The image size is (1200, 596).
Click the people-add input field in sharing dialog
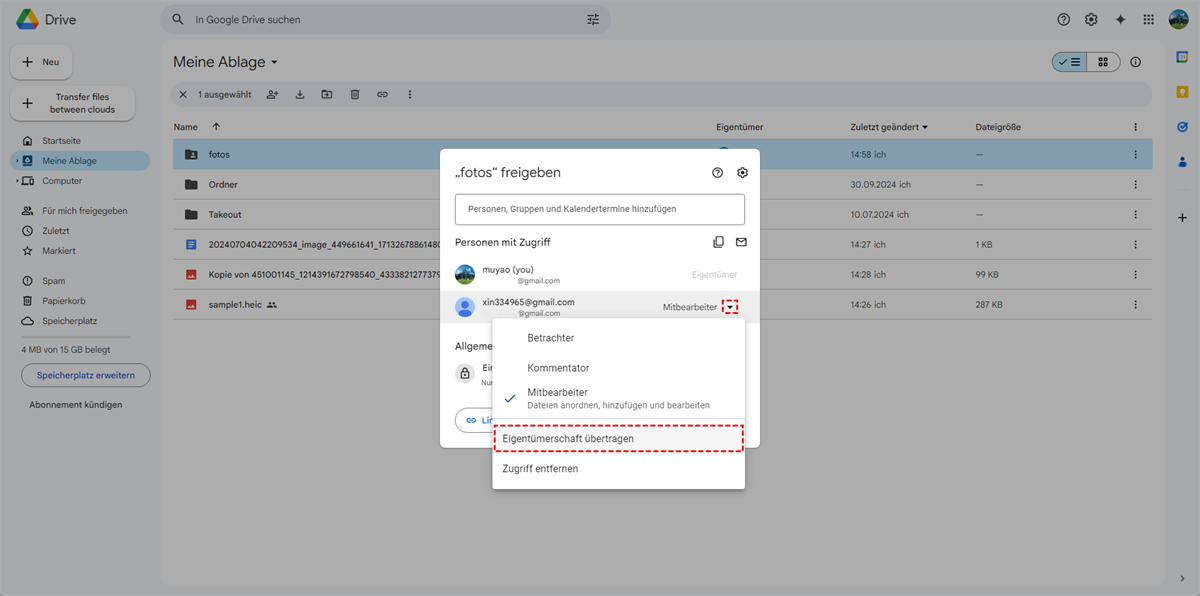(x=599, y=209)
